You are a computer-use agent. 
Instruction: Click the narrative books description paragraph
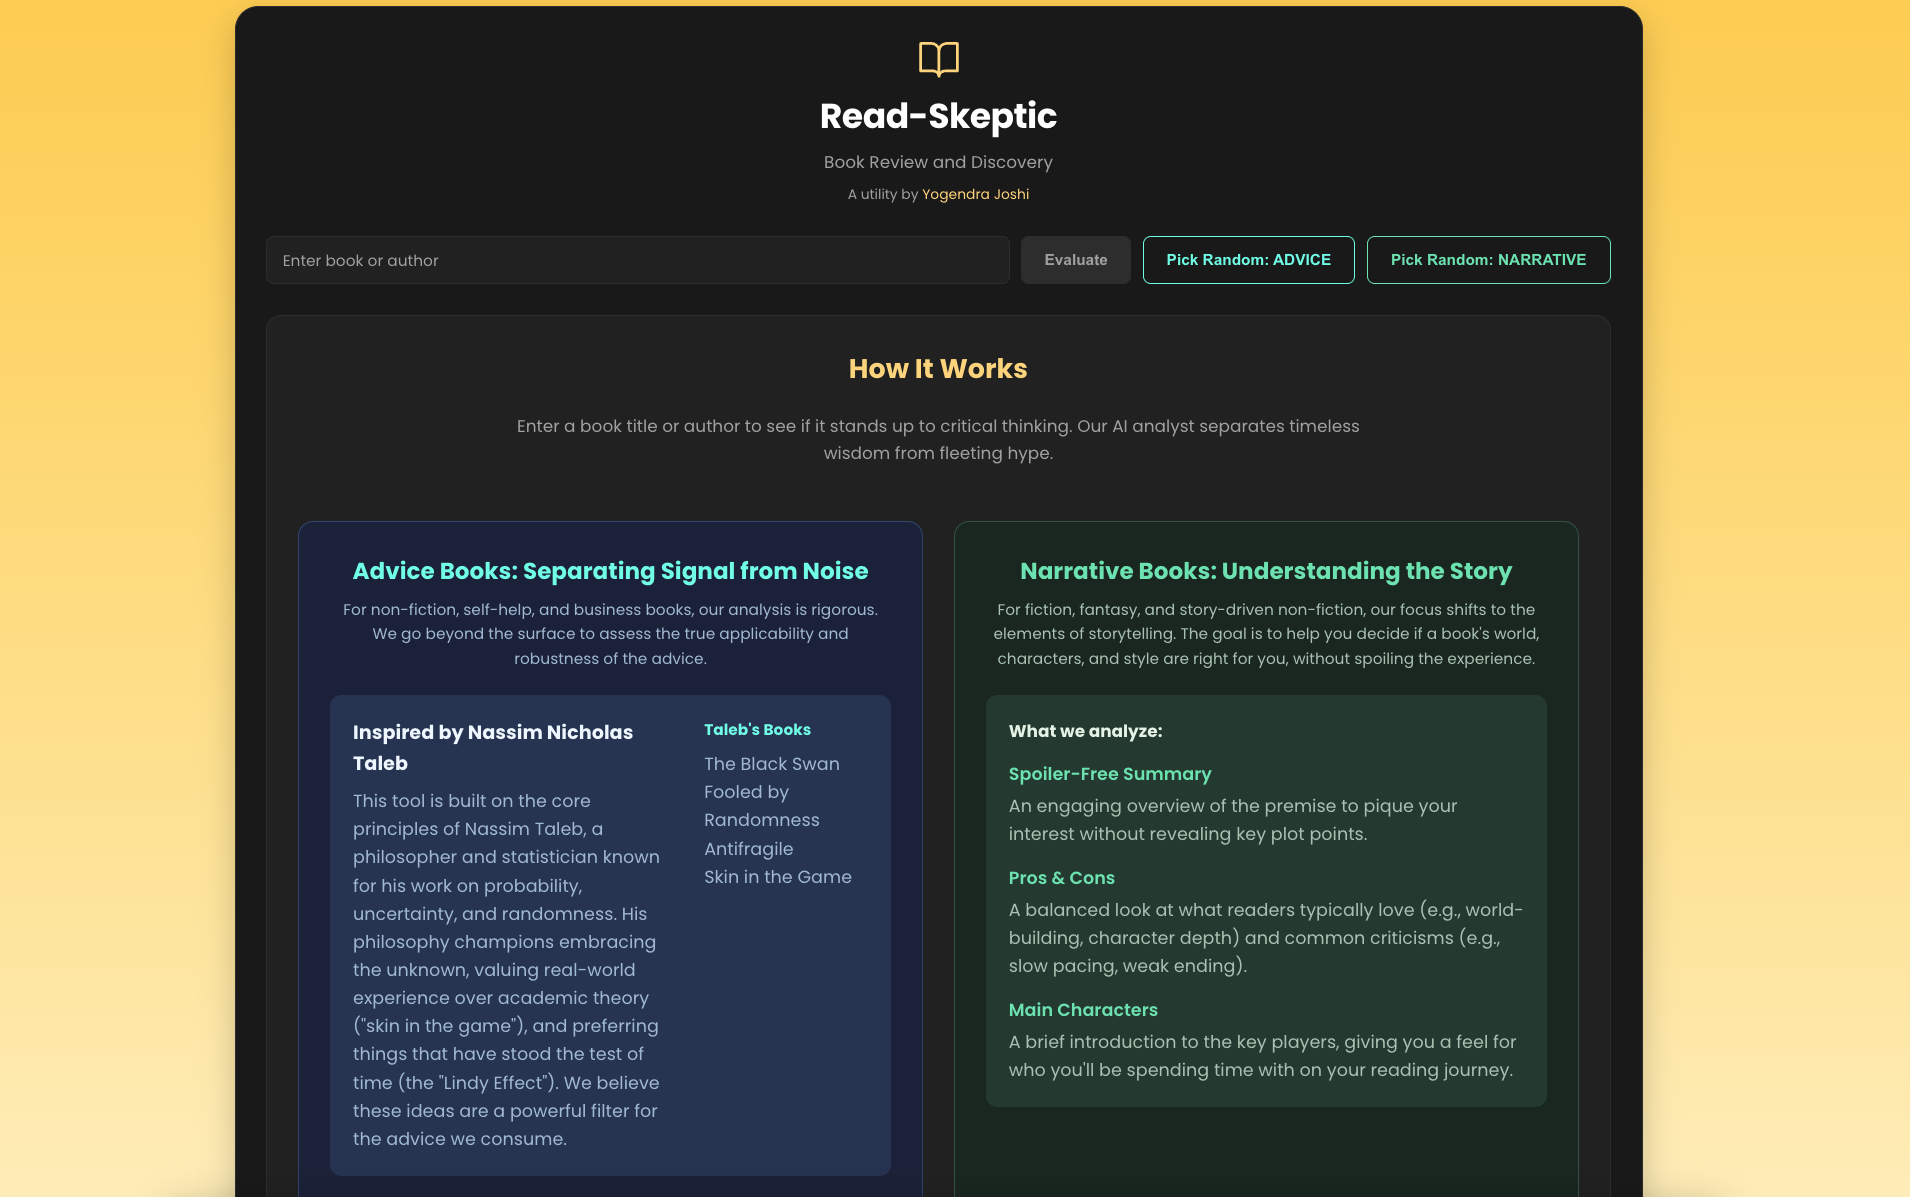(x=1266, y=634)
